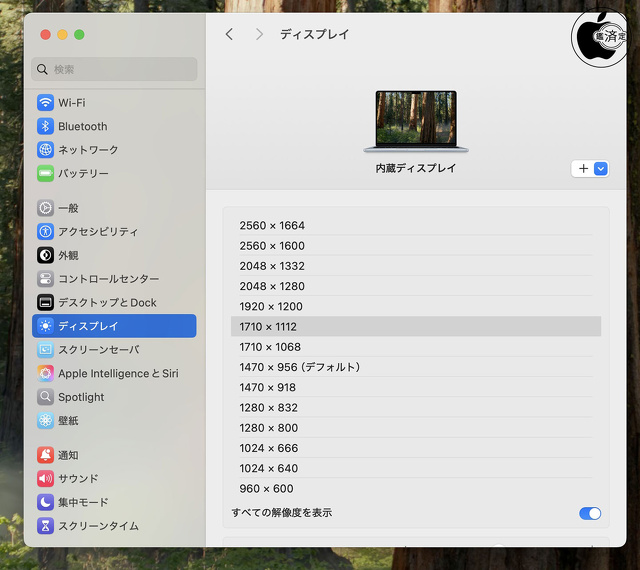Go back with the left chevron
The image size is (640, 570).
(x=229, y=34)
